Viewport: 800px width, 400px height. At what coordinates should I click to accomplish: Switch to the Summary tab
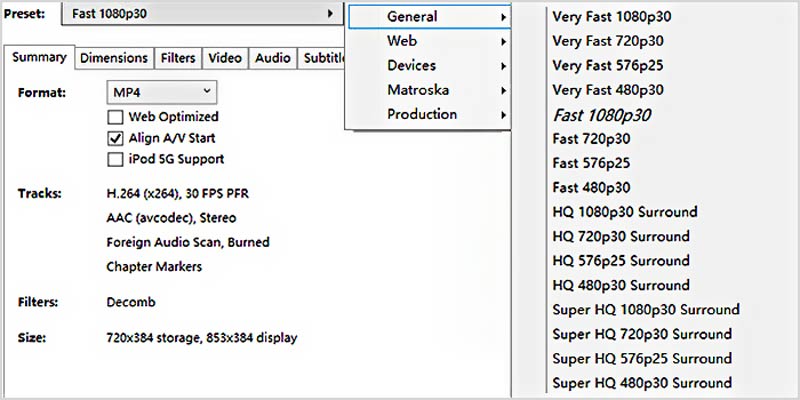pyautogui.click(x=39, y=58)
